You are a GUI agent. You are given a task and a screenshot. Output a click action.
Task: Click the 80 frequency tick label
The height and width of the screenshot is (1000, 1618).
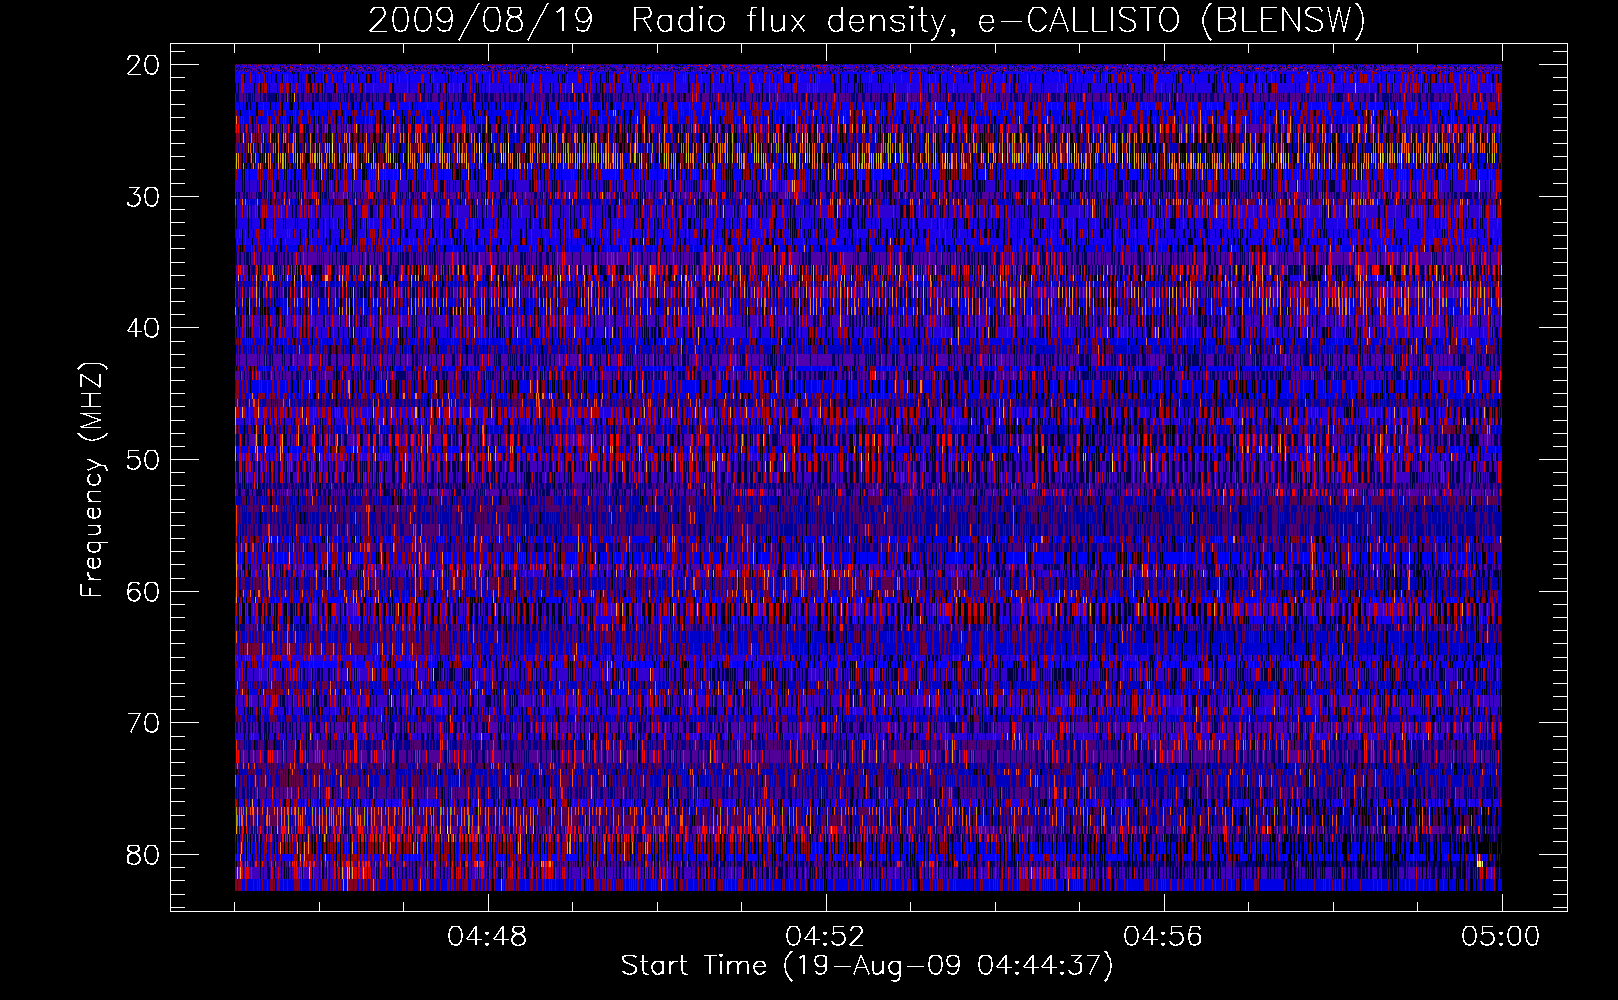click(x=144, y=854)
